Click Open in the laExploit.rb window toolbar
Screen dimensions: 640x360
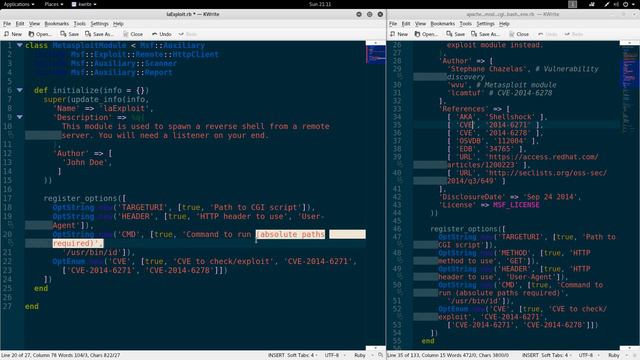point(40,34)
